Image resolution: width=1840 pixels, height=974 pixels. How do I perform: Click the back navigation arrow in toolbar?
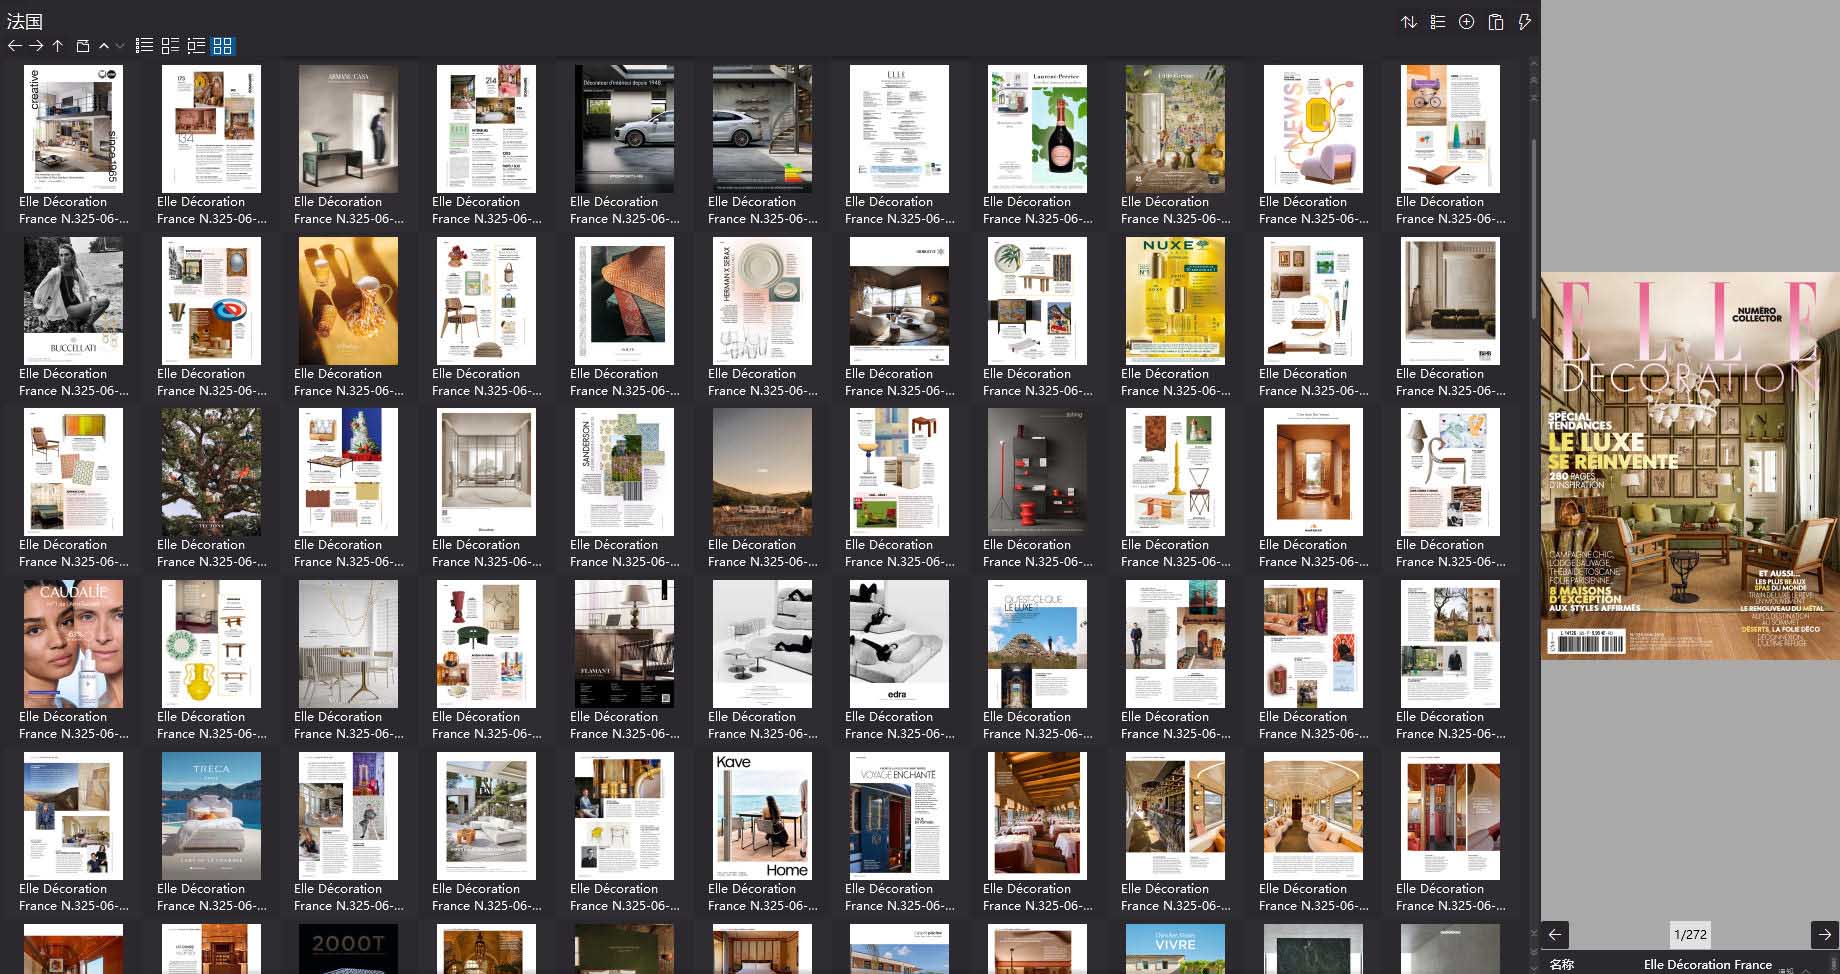coord(14,46)
